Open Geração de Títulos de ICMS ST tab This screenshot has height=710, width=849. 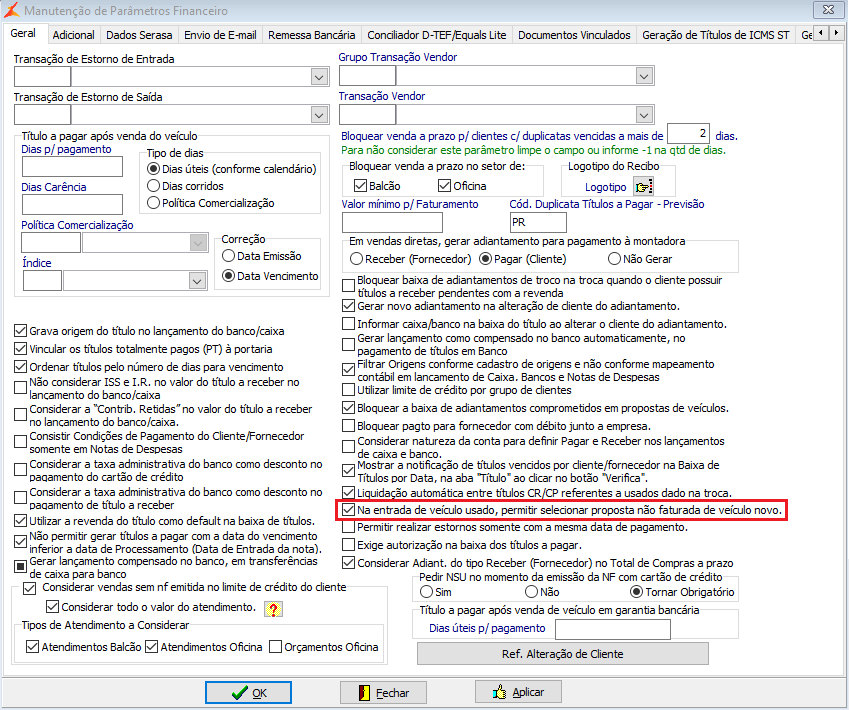tap(716, 35)
